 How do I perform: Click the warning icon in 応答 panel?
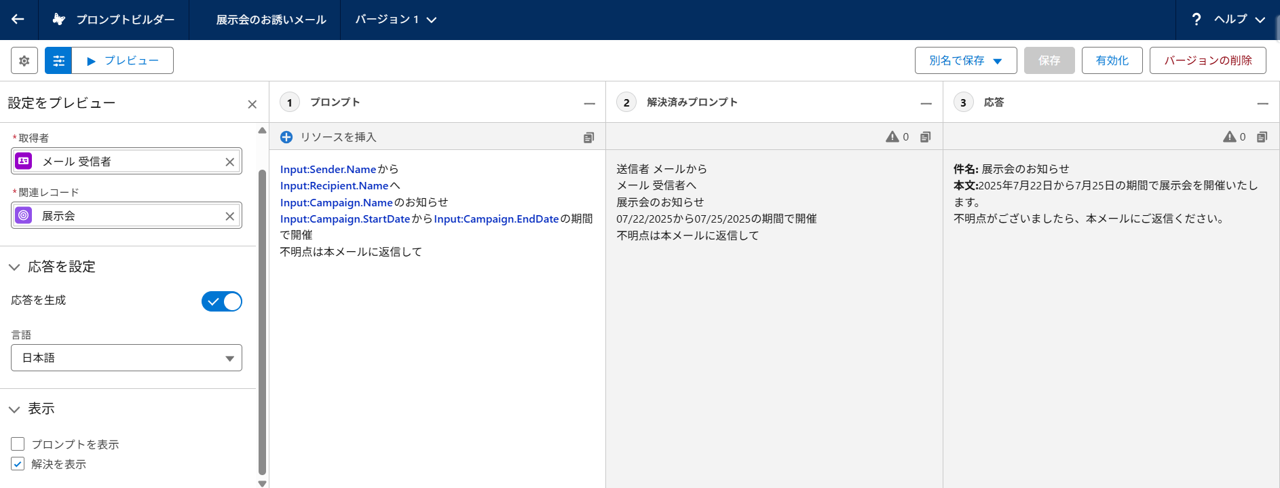1229,137
